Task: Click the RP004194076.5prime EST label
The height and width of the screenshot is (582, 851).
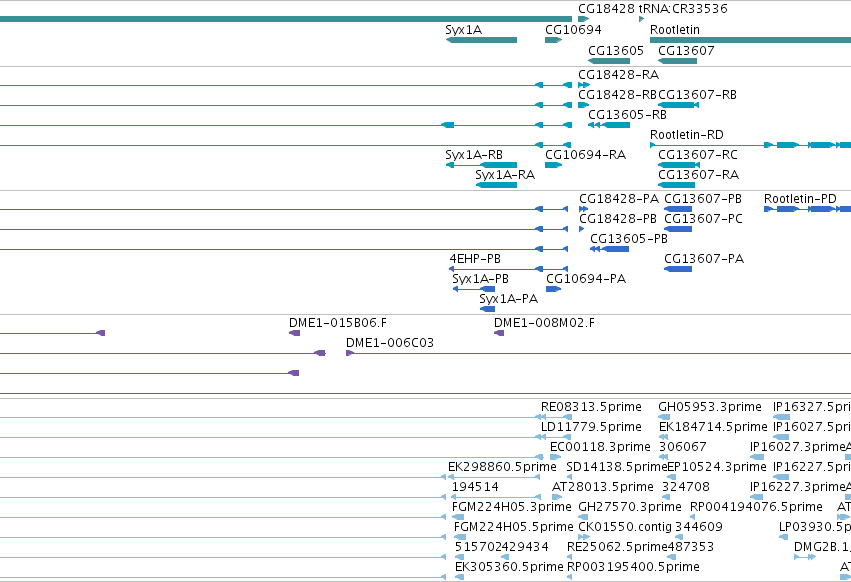Action: pos(757,508)
